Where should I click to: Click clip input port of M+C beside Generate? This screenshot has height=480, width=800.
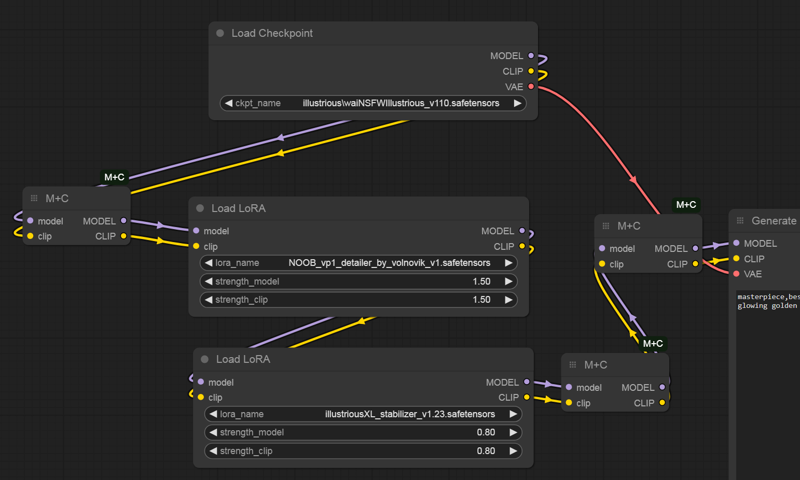coord(602,264)
